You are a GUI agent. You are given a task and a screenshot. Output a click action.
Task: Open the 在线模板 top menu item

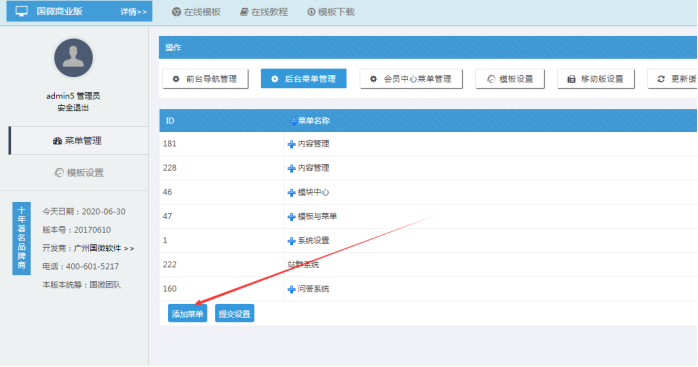(x=196, y=12)
